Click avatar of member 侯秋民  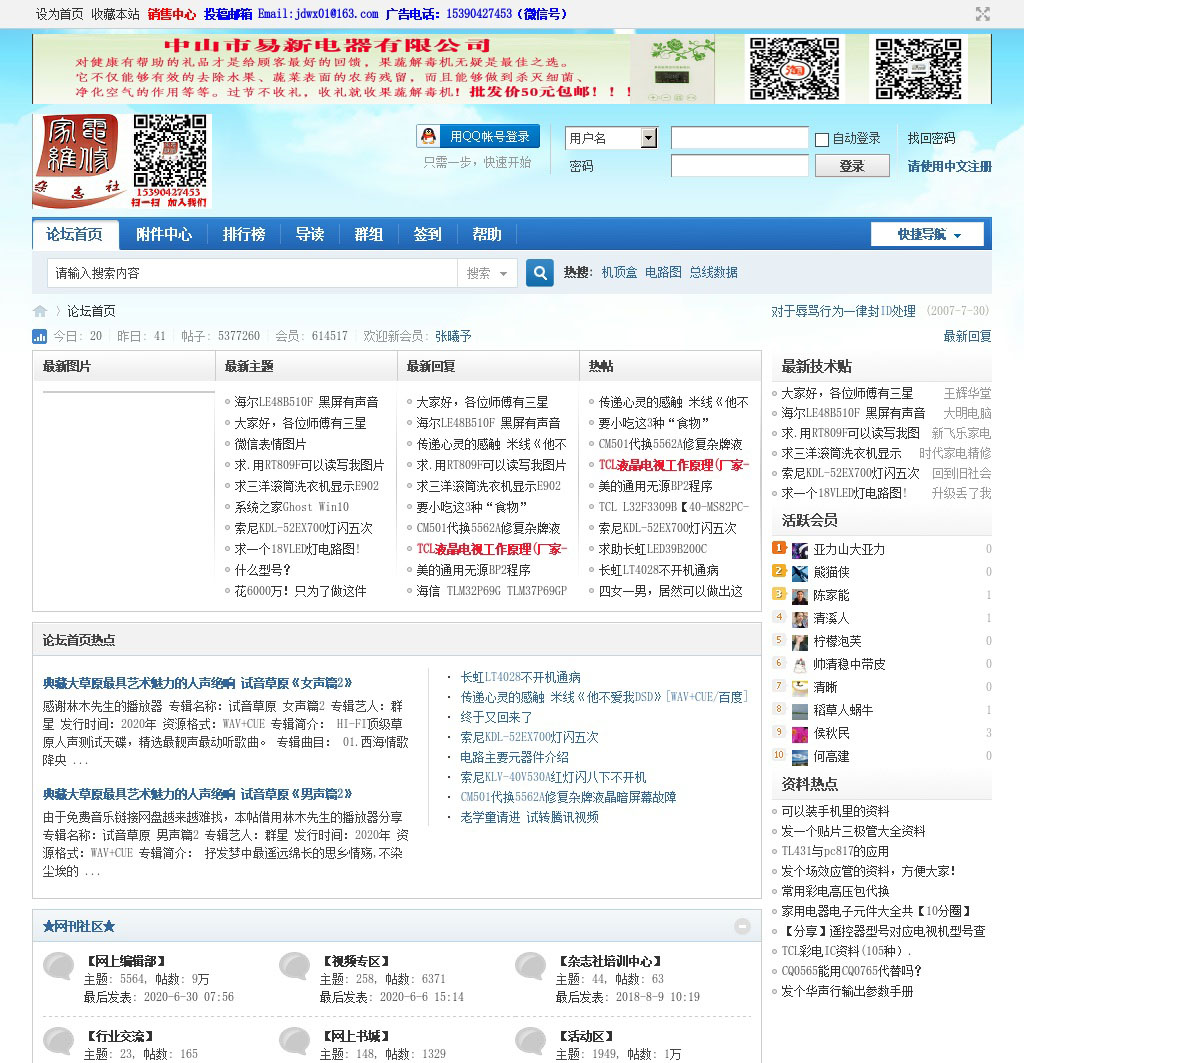pos(800,734)
